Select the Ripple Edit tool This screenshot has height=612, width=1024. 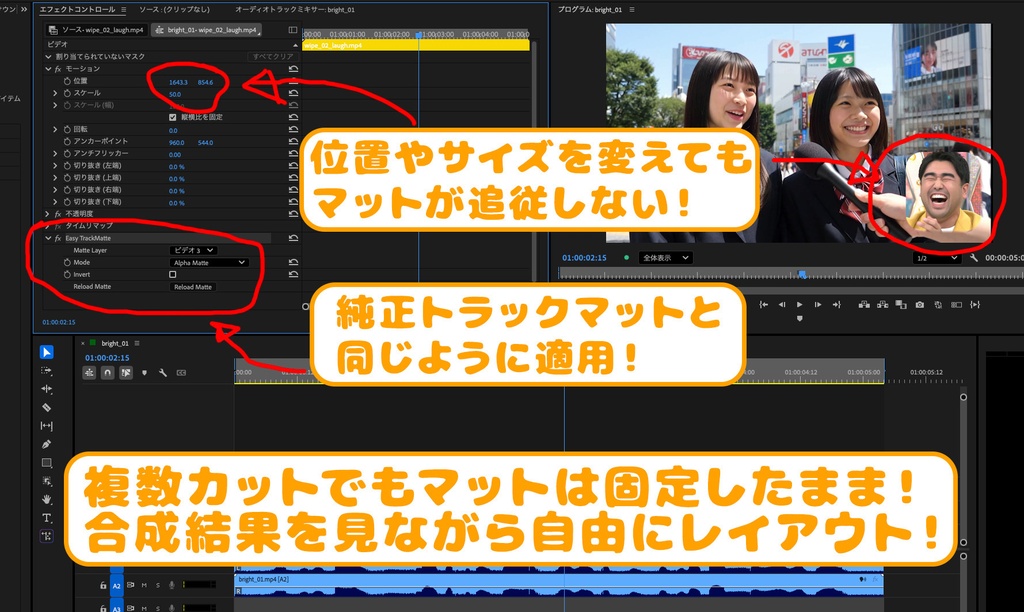click(x=46, y=389)
